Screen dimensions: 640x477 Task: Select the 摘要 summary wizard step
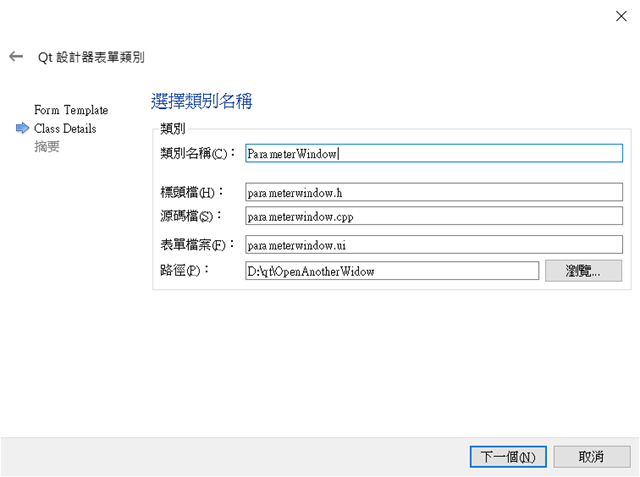coord(47,146)
